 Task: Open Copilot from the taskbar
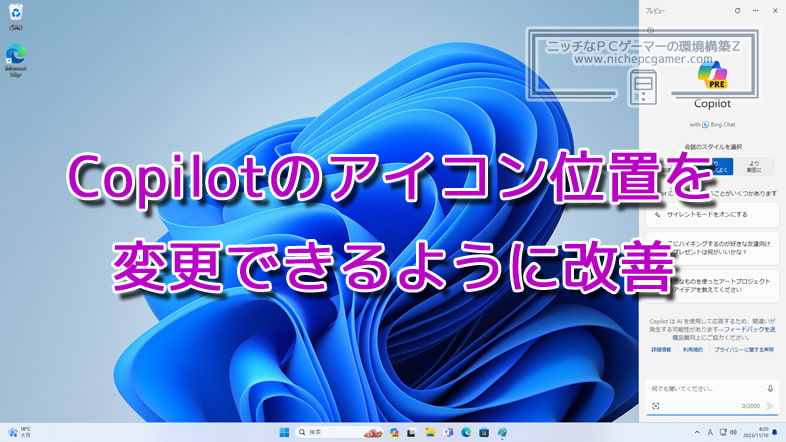(394, 432)
